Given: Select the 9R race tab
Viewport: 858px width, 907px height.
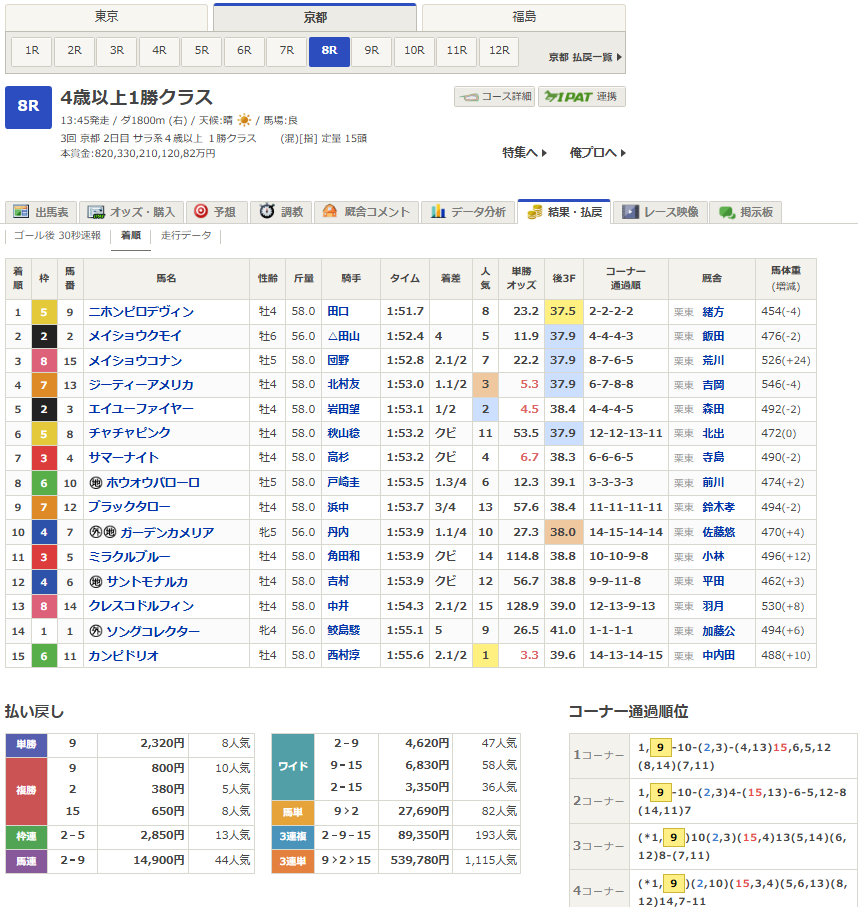Looking at the screenshot, I should 372,50.
